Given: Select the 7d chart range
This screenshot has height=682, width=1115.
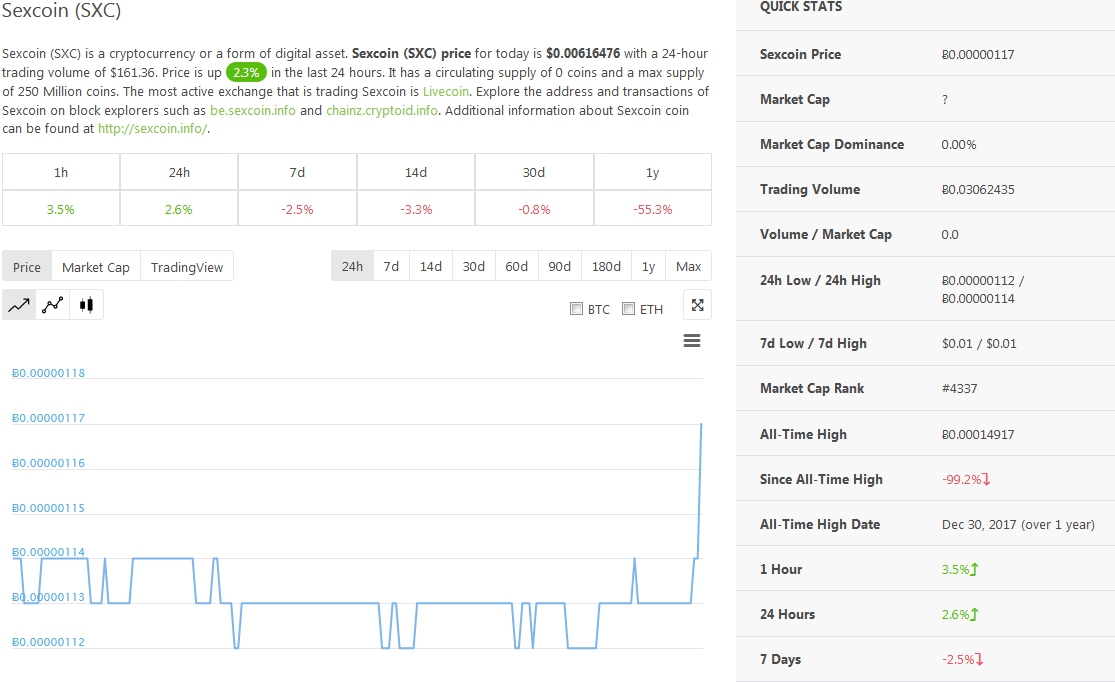Looking at the screenshot, I should [x=391, y=266].
